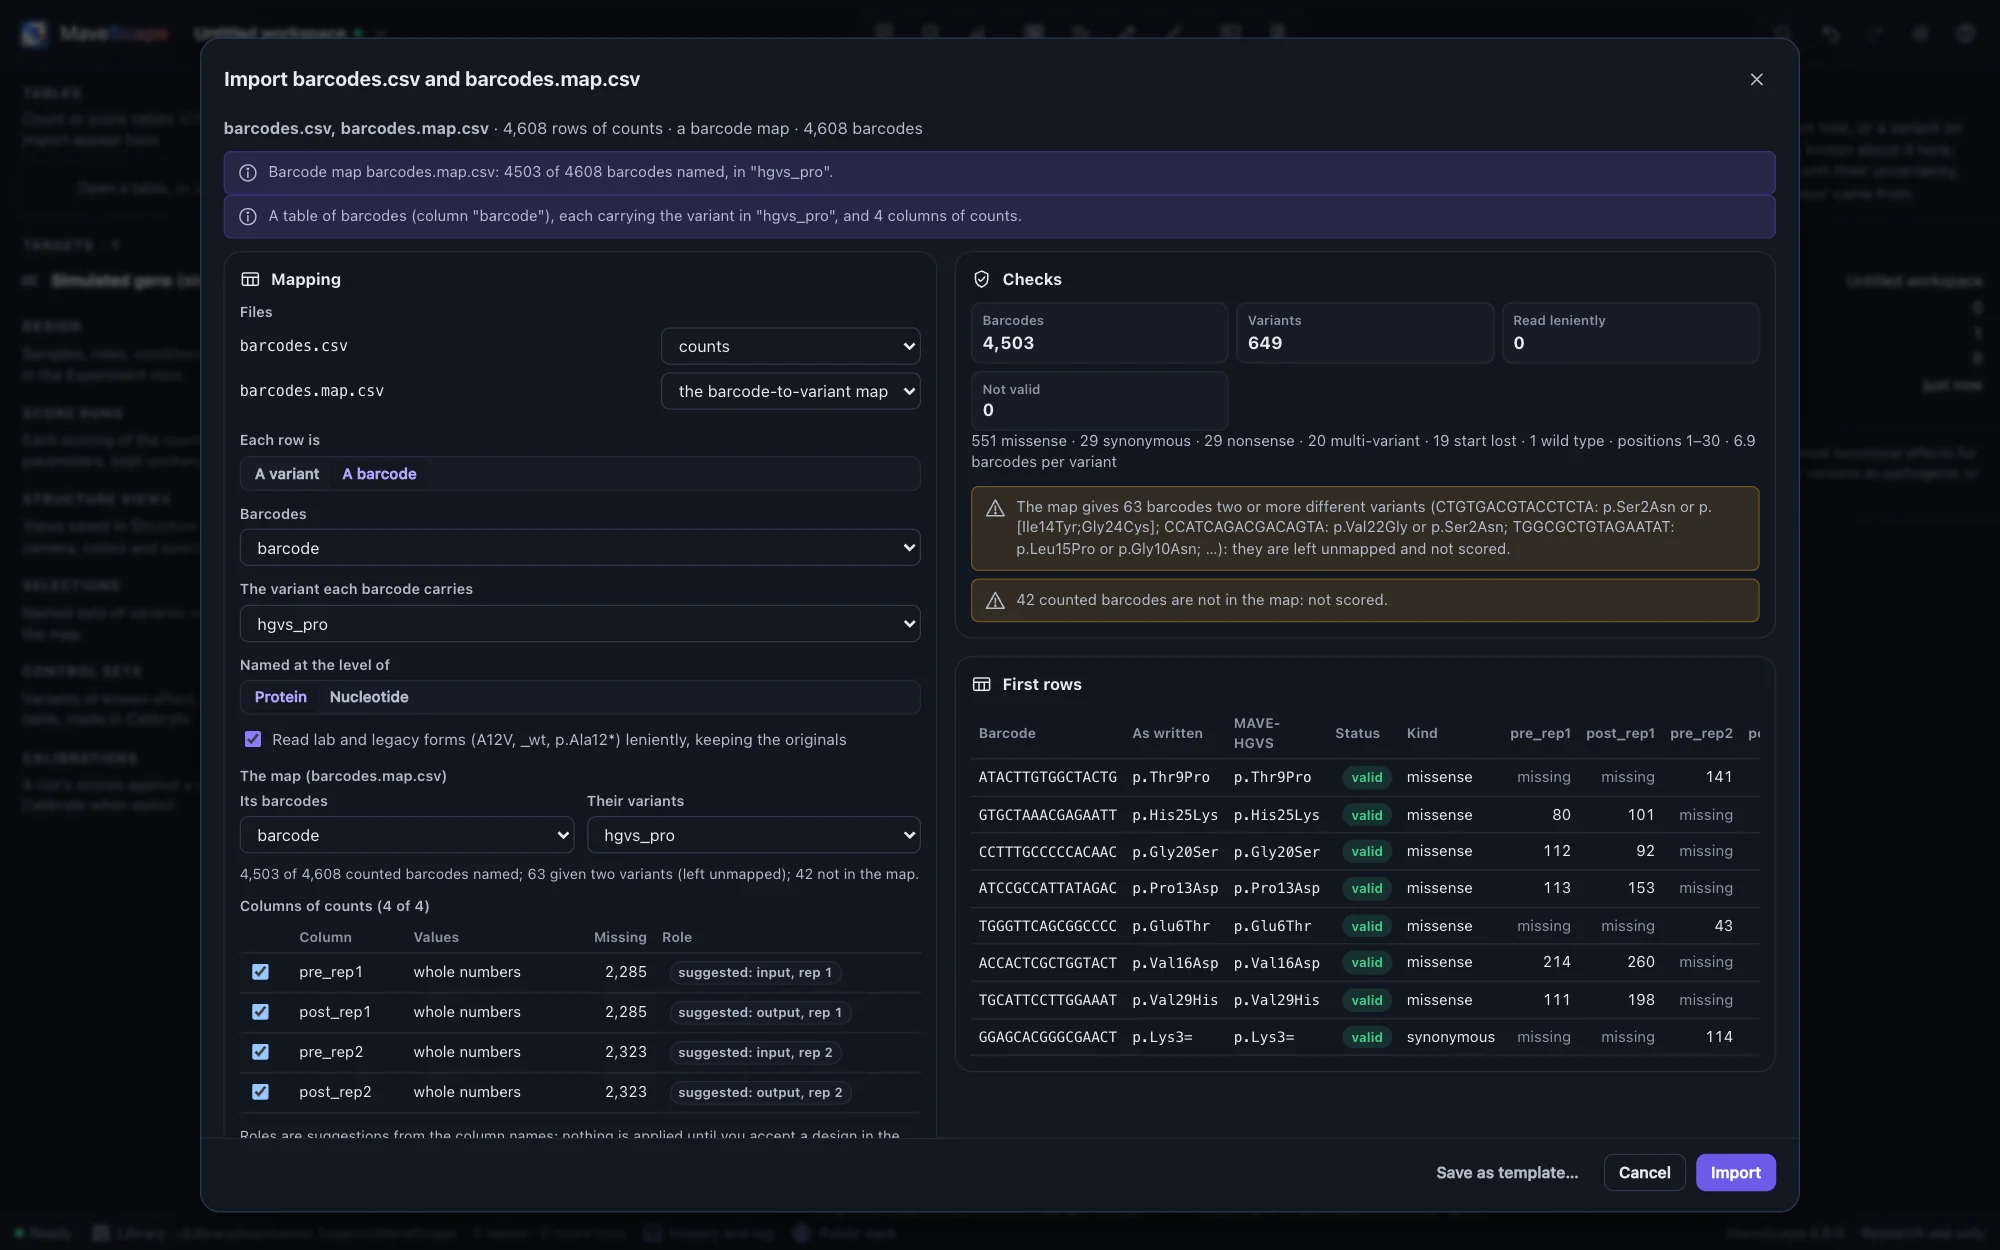The image size is (2000, 1250).
Task: Click 'p.Val16Asp' in As written column
Action: click(1175, 963)
